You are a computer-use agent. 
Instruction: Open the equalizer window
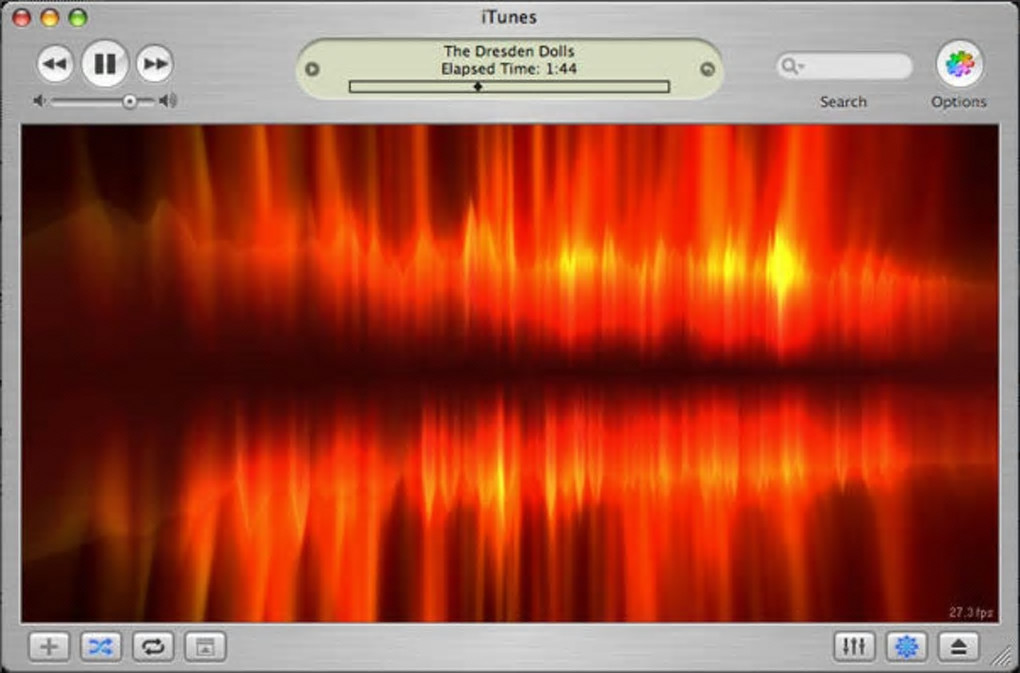click(x=854, y=646)
